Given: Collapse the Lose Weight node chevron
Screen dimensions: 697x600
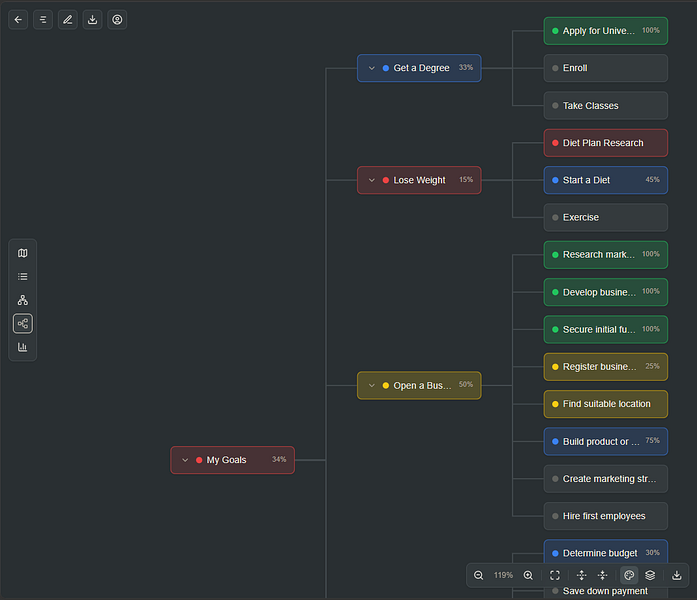Looking at the screenshot, I should 372,180.
